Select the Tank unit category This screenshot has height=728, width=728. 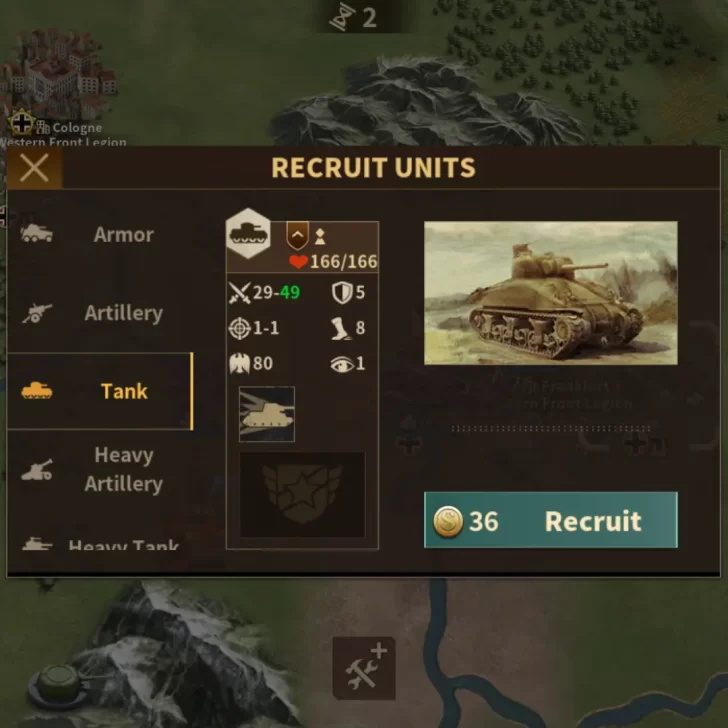(100, 391)
